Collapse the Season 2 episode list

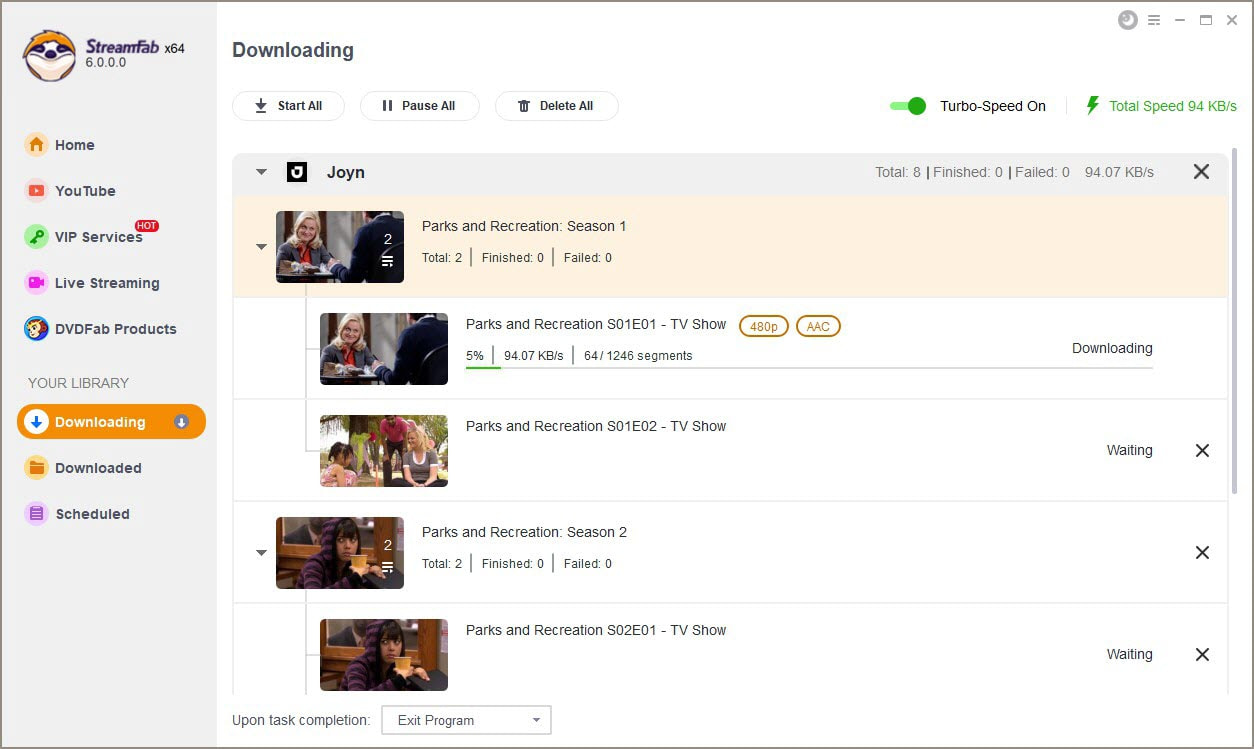(x=261, y=553)
